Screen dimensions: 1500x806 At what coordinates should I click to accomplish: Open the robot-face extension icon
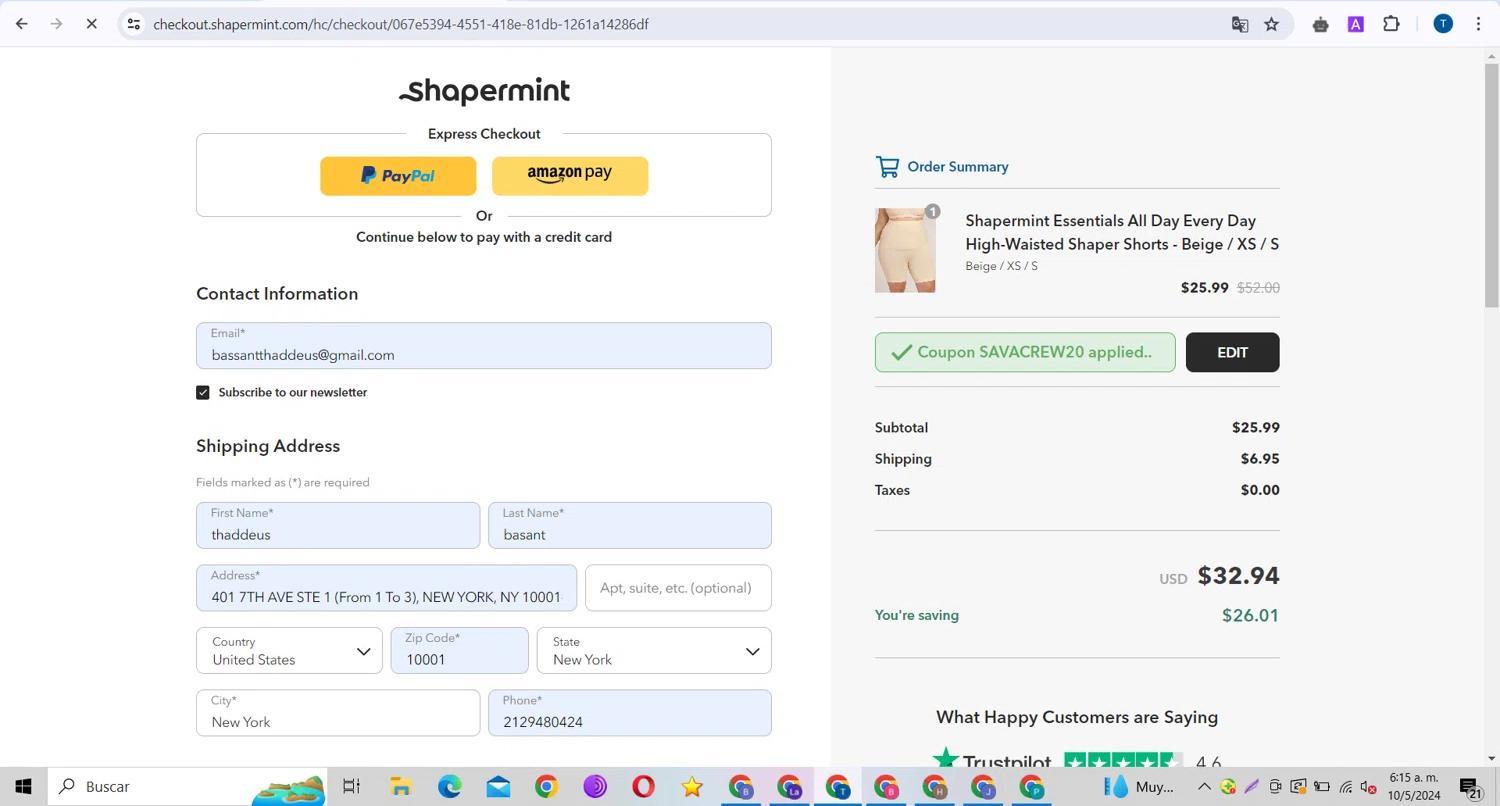click(x=1320, y=24)
